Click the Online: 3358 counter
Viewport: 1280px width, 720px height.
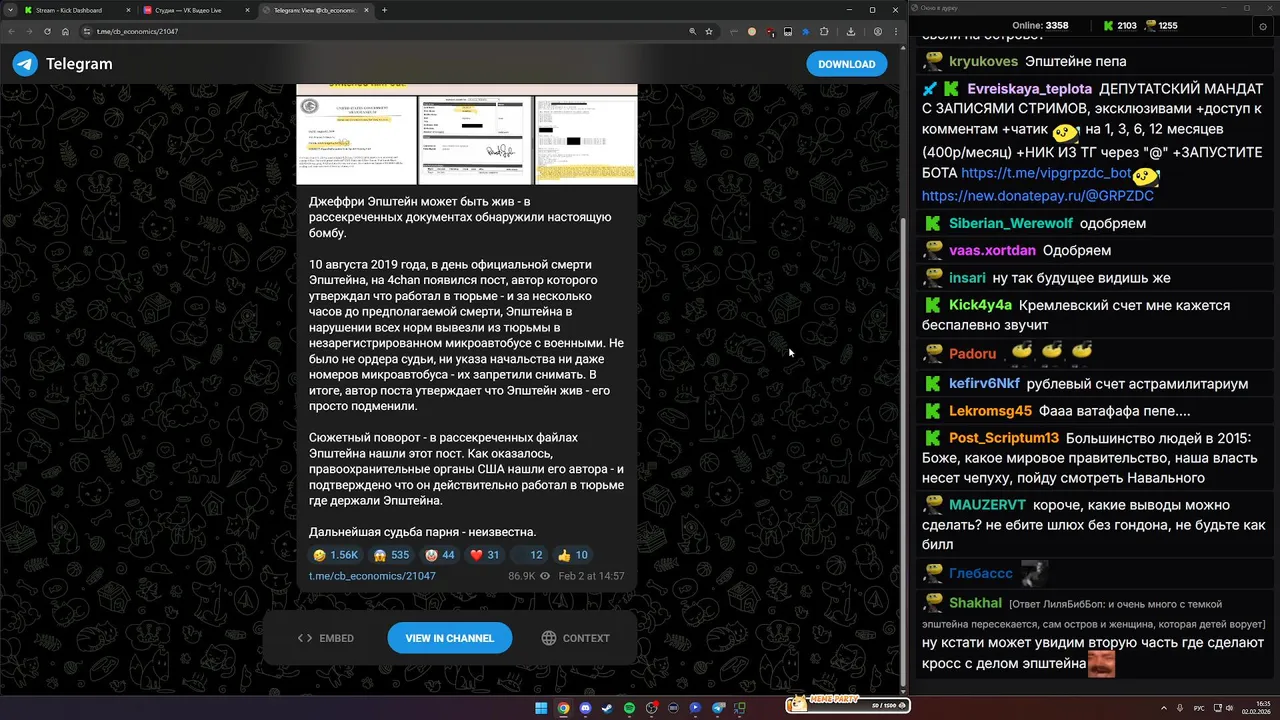click(x=1040, y=26)
